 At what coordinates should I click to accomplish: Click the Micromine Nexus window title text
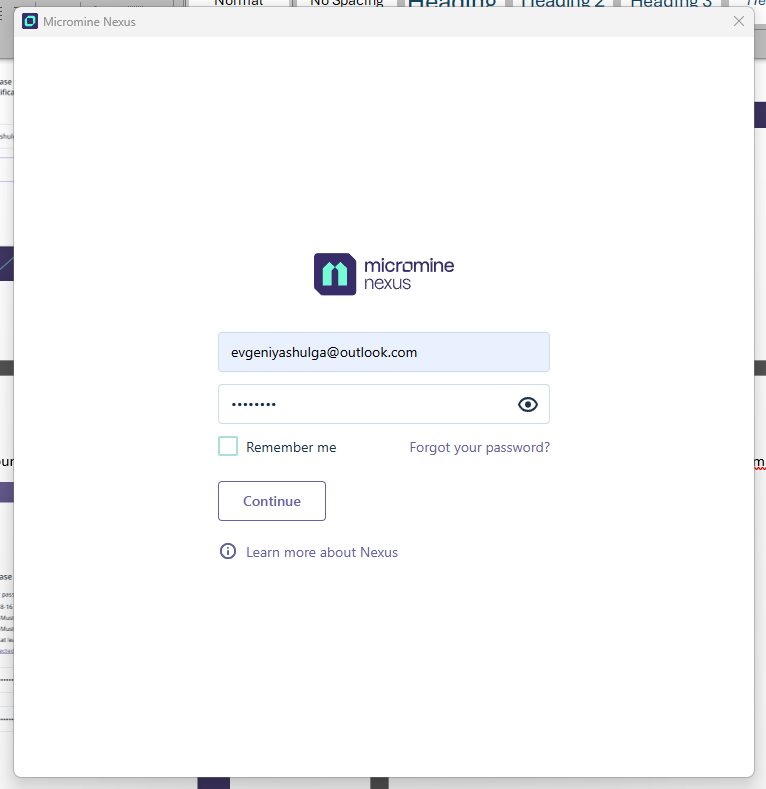pos(90,21)
